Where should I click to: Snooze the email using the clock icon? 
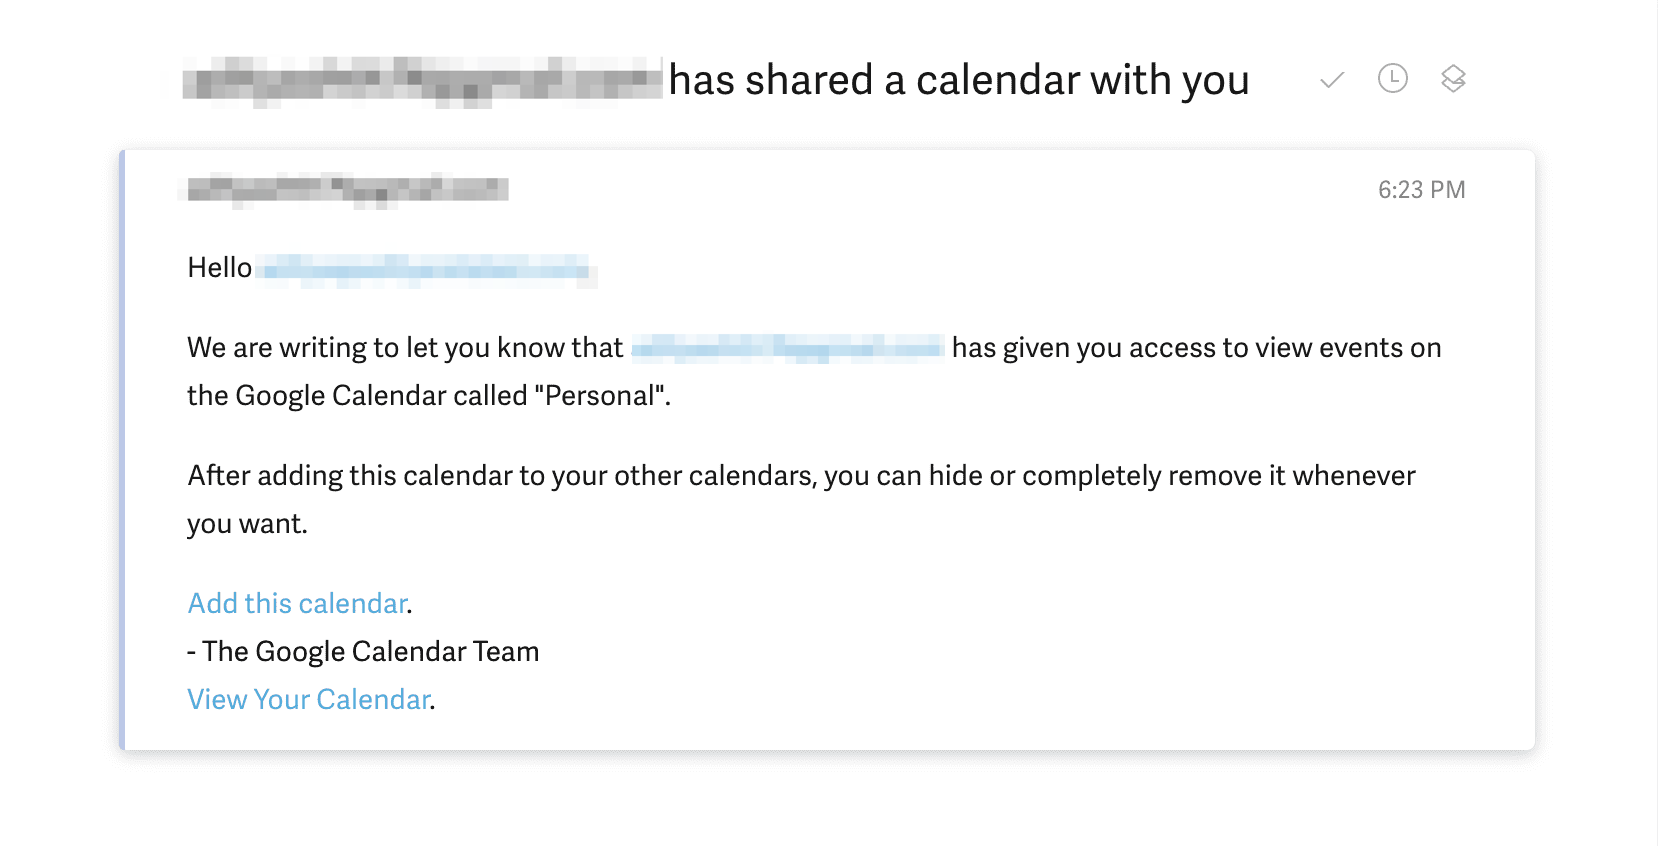click(x=1392, y=79)
